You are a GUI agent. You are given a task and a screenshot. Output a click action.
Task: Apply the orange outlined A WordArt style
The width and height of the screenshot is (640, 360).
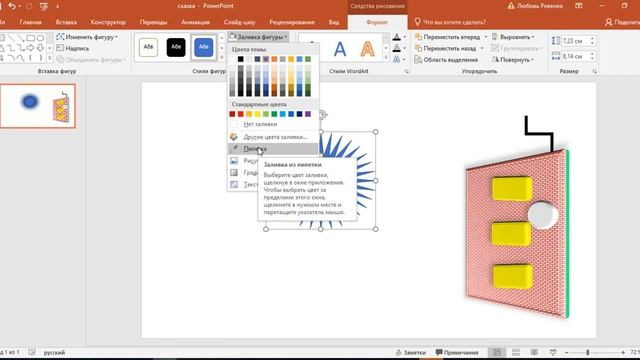pyautogui.click(x=367, y=49)
